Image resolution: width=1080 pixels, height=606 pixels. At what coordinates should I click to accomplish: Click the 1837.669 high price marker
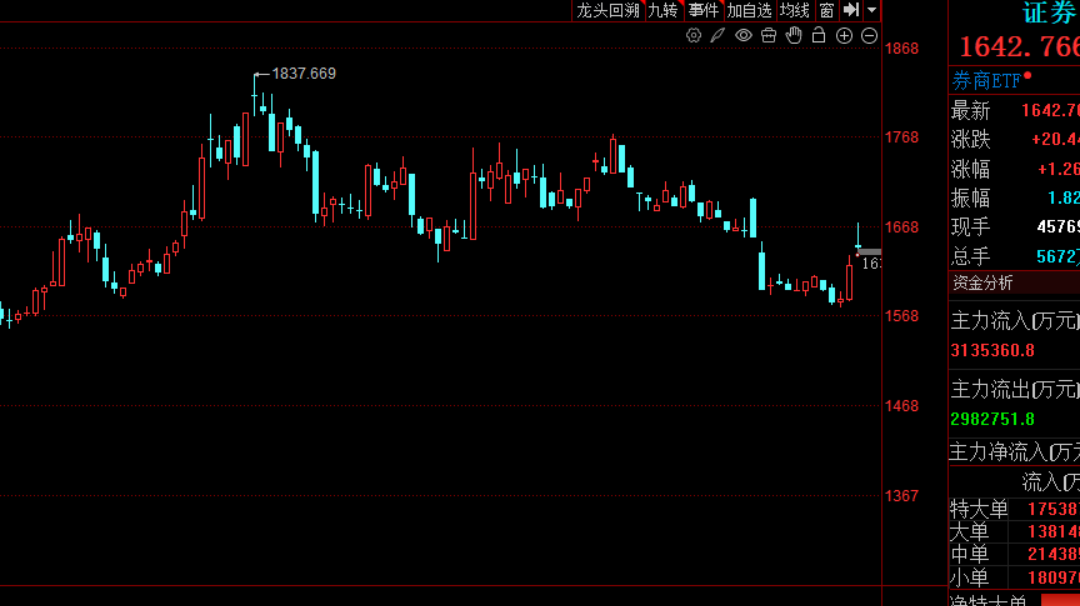(x=304, y=73)
